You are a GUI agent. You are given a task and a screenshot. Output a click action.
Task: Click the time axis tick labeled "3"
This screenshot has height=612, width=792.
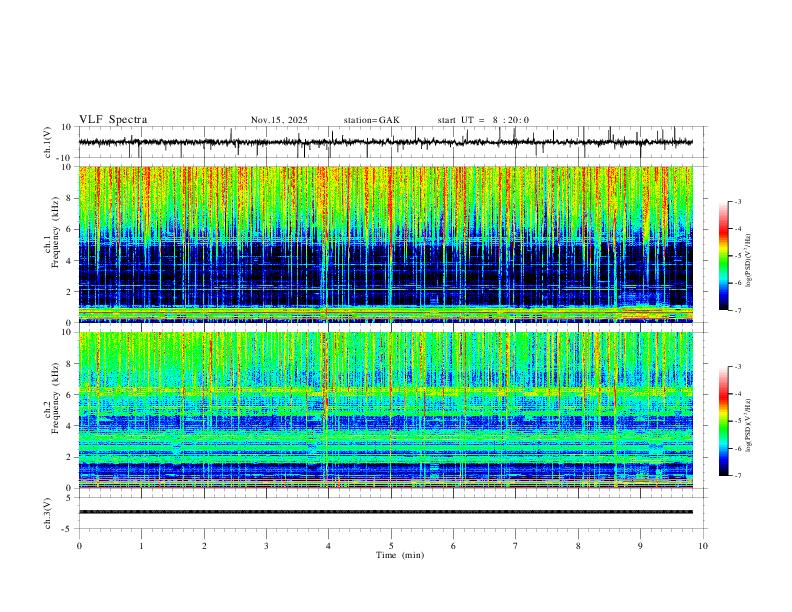tap(266, 546)
